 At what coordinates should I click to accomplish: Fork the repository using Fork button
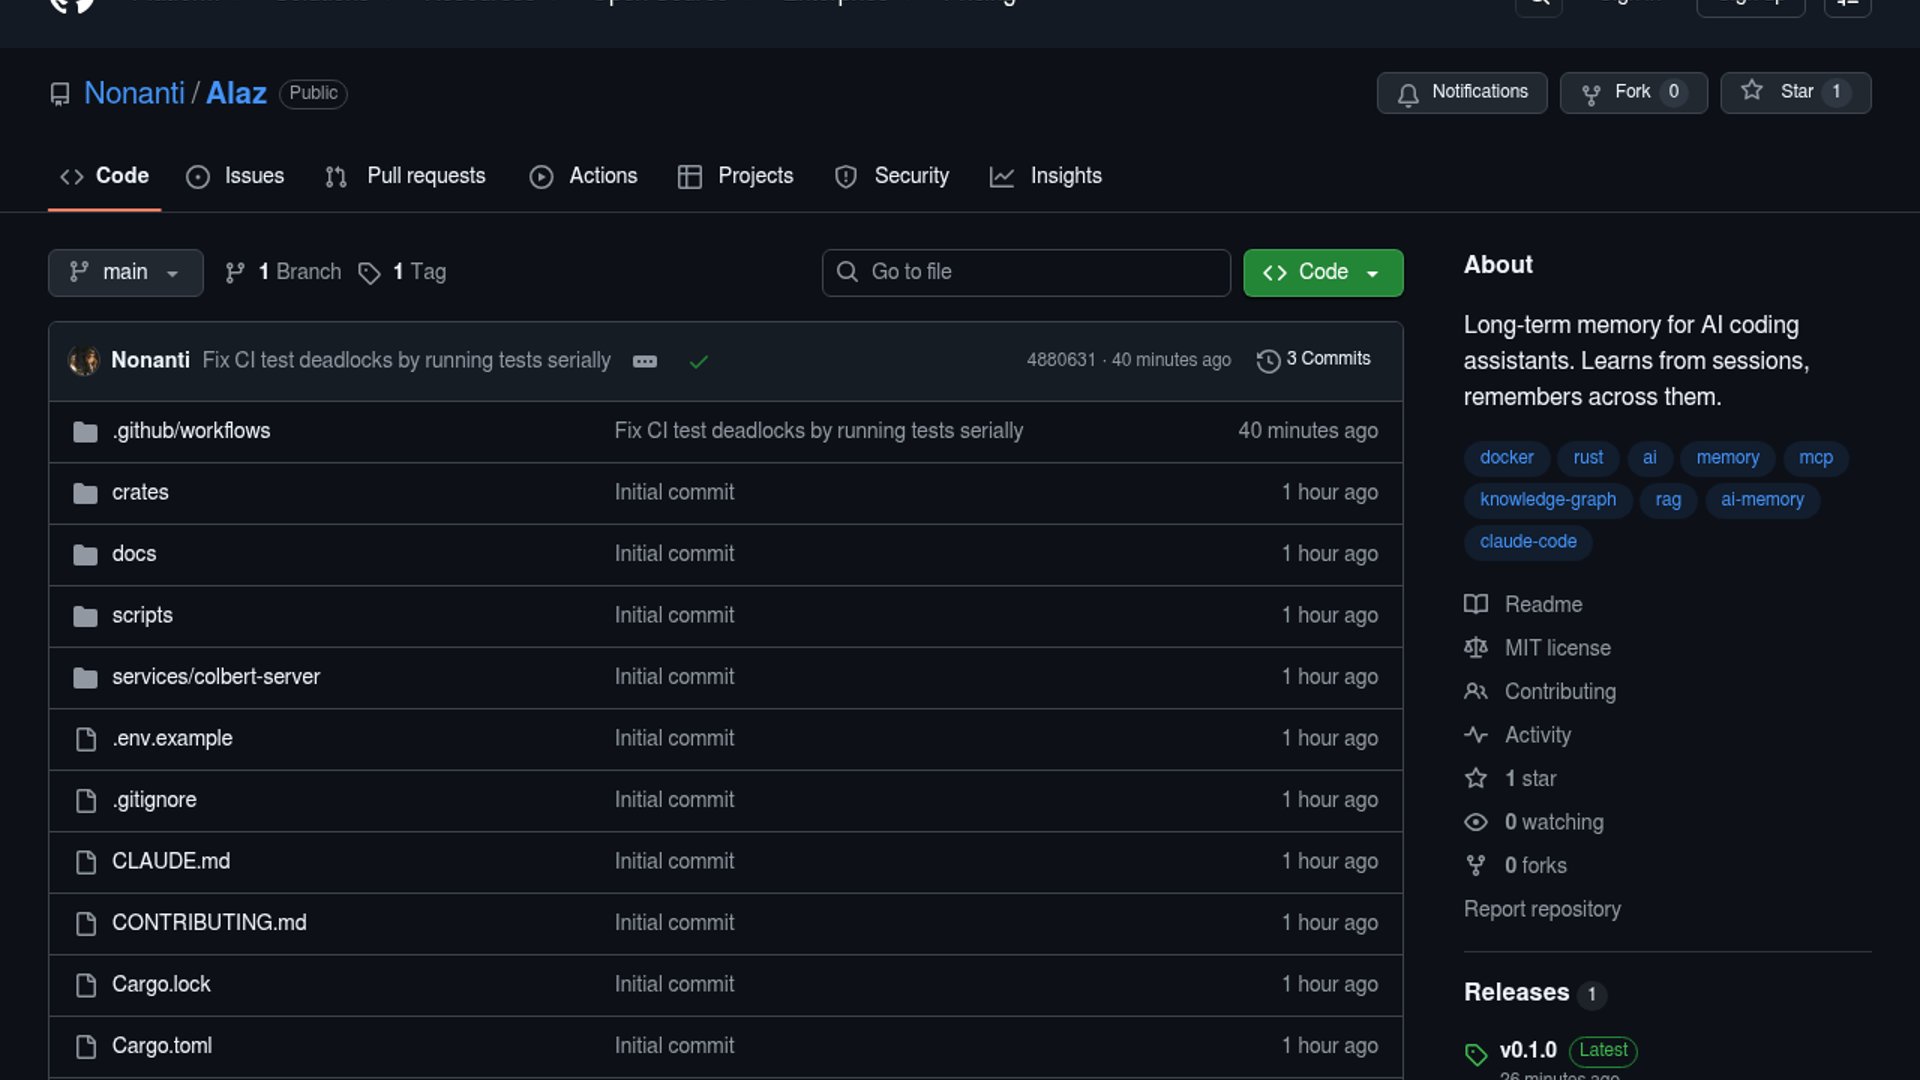(1633, 92)
